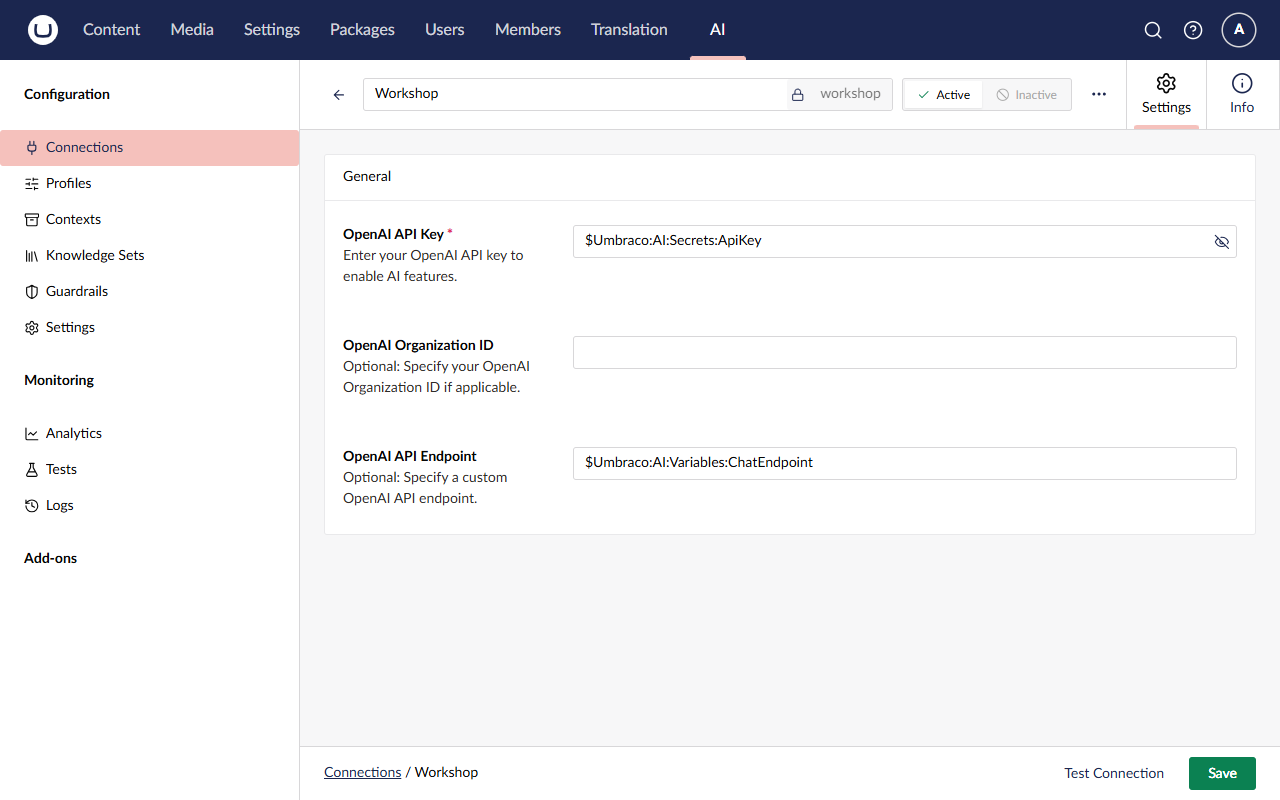
Task: Click the Tests flask icon
Action: pos(32,469)
